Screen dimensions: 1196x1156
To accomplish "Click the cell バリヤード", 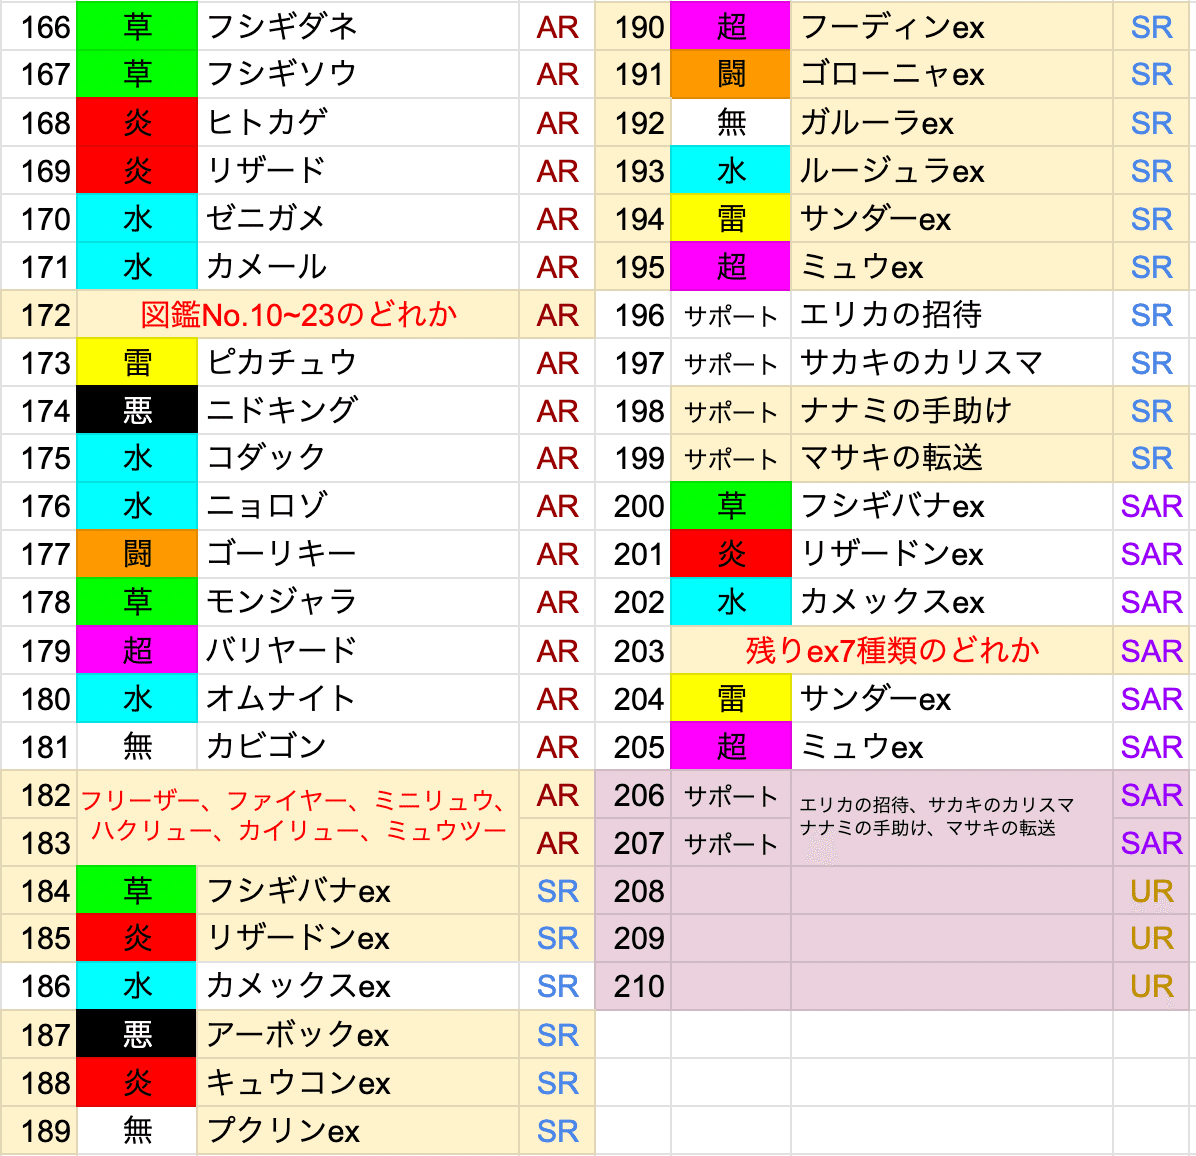I will 358,651.
